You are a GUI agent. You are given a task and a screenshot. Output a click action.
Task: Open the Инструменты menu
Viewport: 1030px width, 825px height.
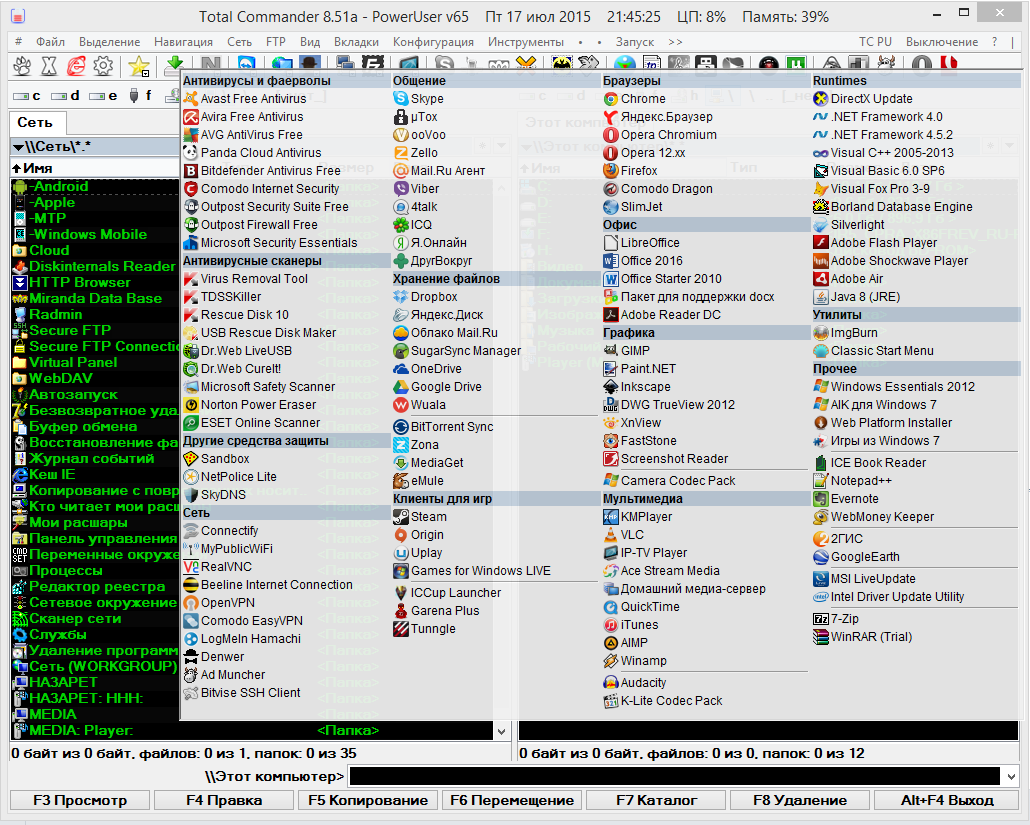coord(526,42)
